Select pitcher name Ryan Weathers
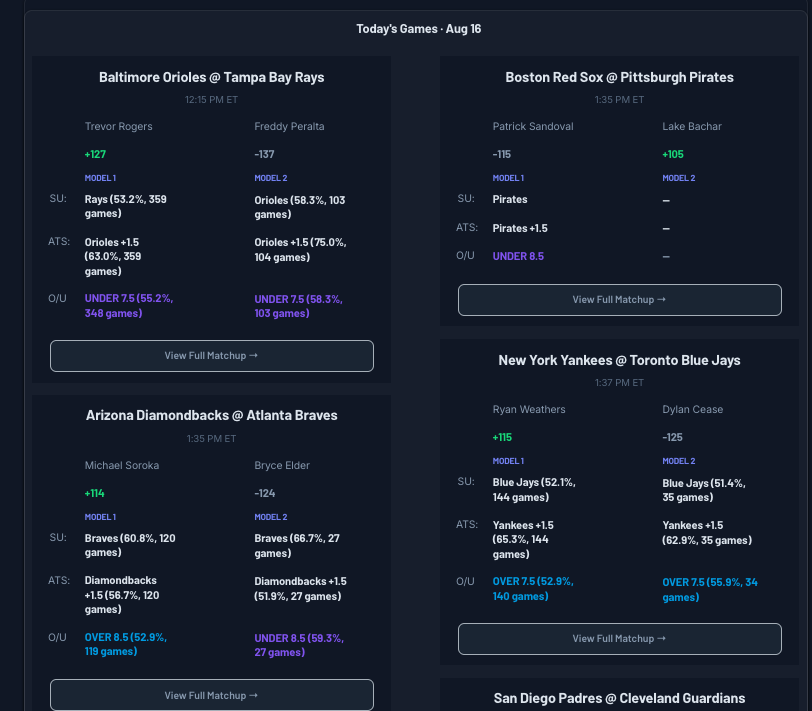 tap(529, 410)
